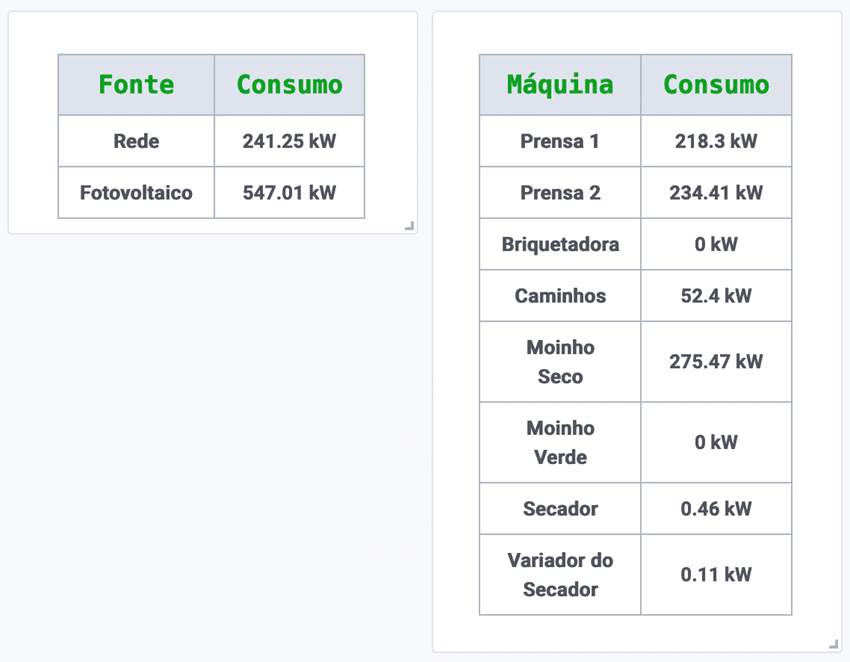Screen dimensions: 850x662
Task: Select the Prensa 1 row
Action: click(x=559, y=140)
